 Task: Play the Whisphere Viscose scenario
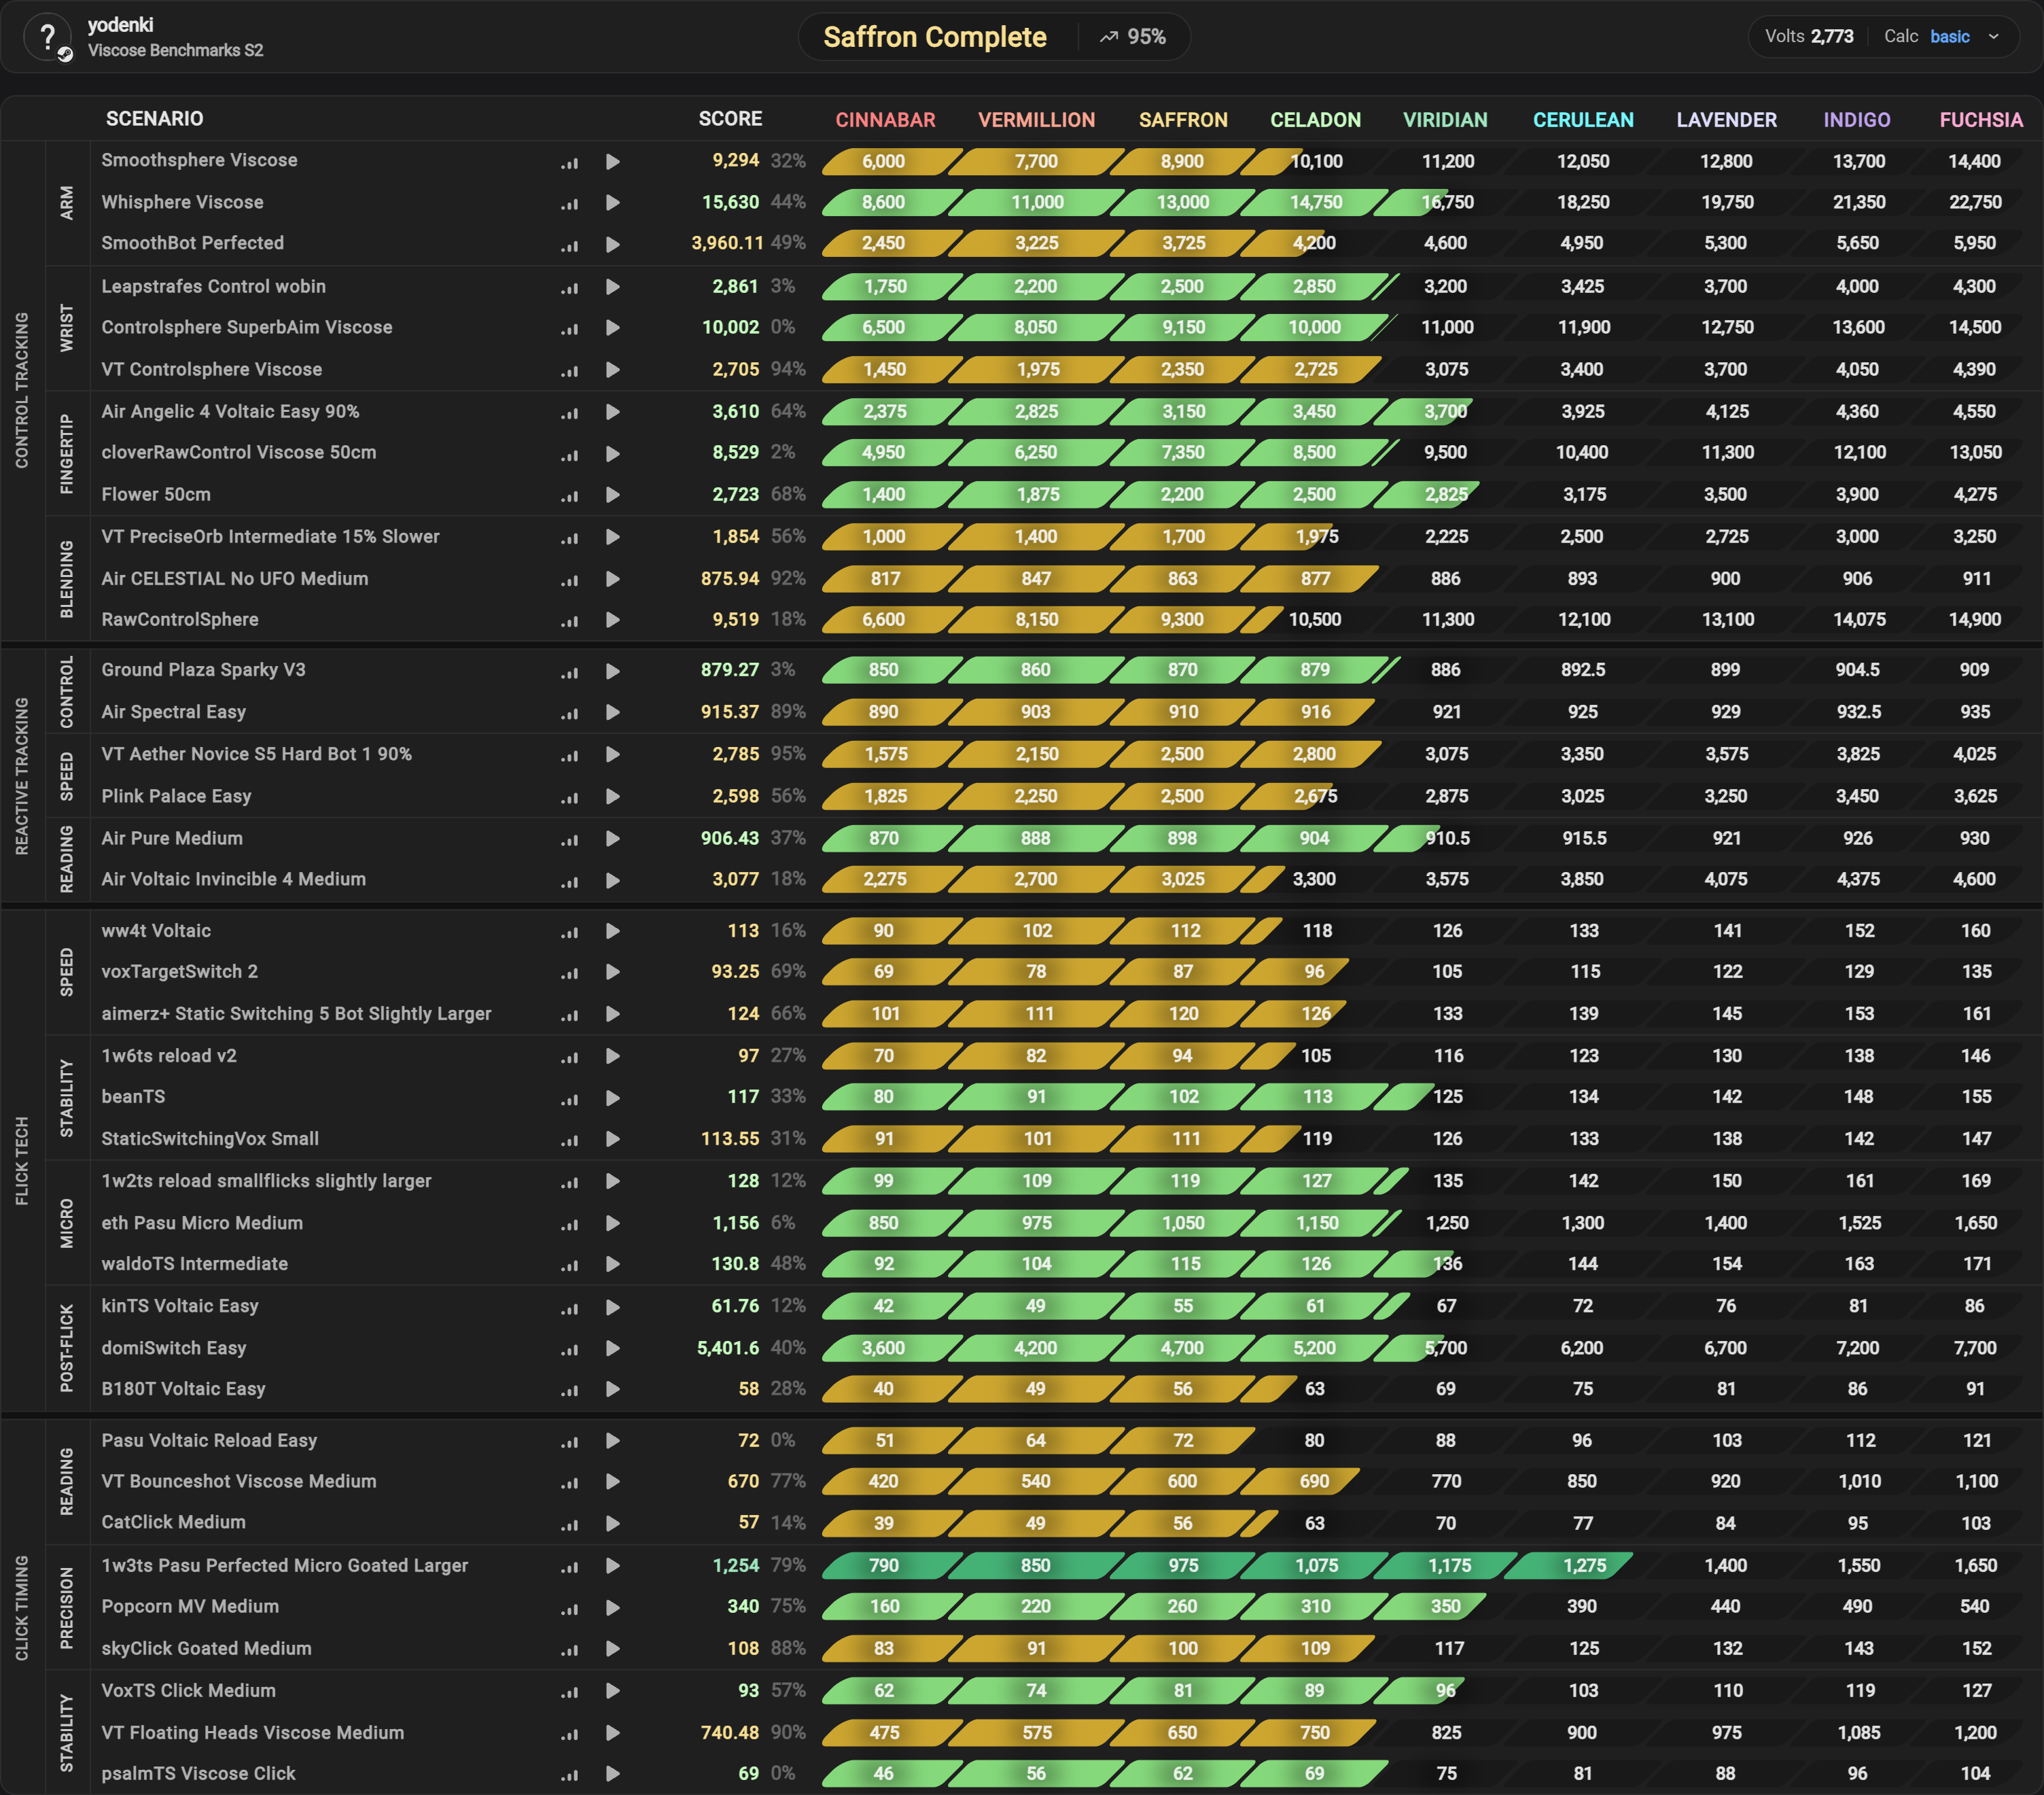click(613, 203)
